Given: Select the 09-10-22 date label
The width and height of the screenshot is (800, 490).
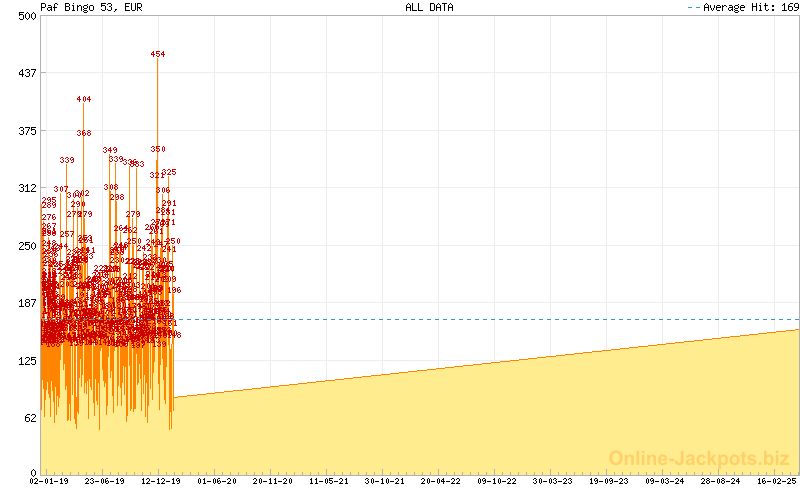Looking at the screenshot, I should (x=499, y=481).
